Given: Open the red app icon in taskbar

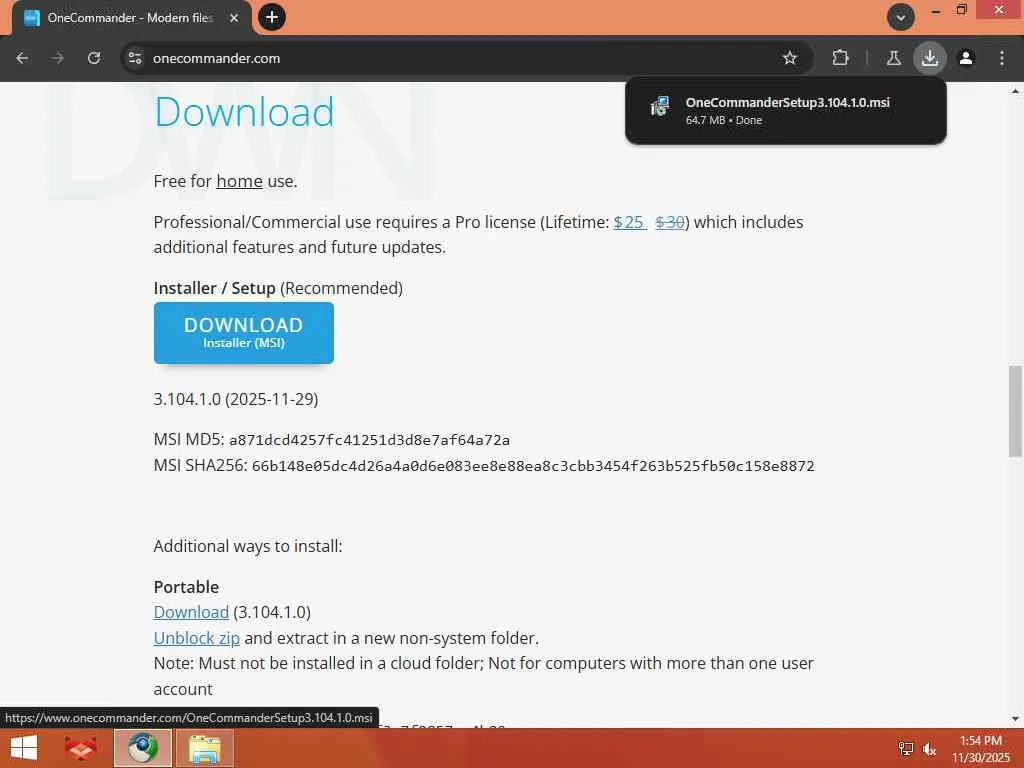Looking at the screenshot, I should pyautogui.click(x=81, y=748).
